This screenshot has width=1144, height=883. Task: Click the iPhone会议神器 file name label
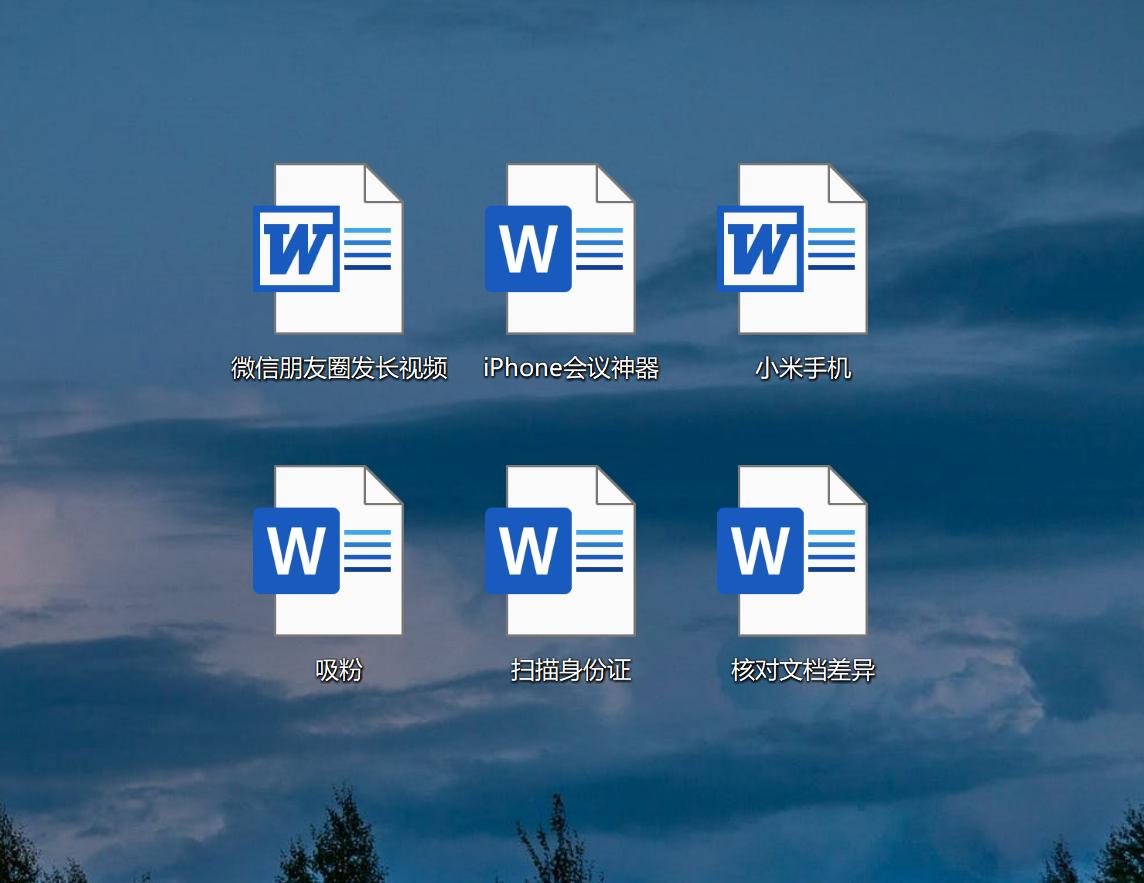[x=570, y=368]
